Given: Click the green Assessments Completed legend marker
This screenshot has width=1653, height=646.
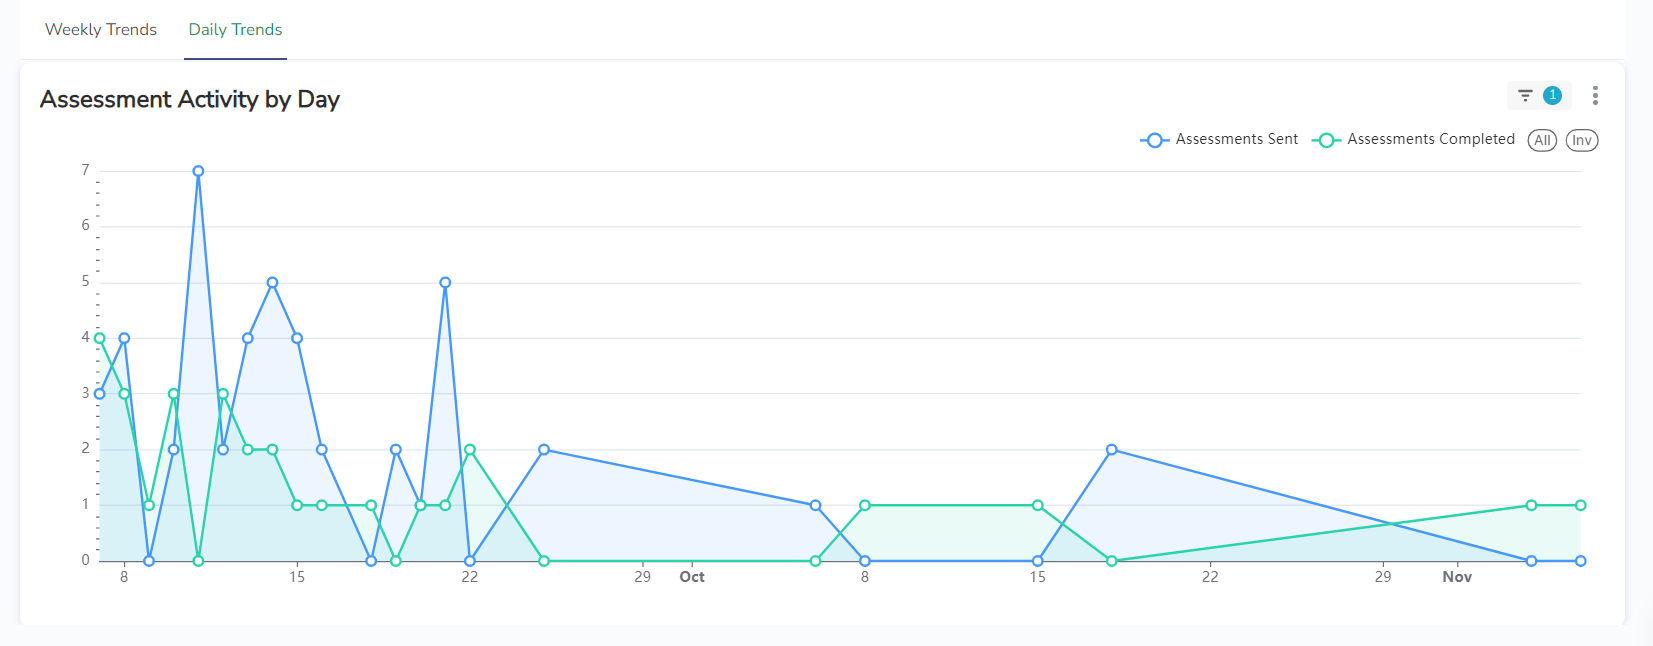Looking at the screenshot, I should tap(1326, 140).
